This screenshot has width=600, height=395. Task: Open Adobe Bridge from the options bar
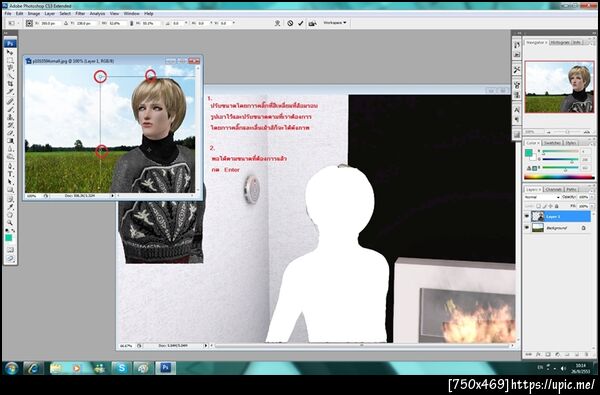312,23
